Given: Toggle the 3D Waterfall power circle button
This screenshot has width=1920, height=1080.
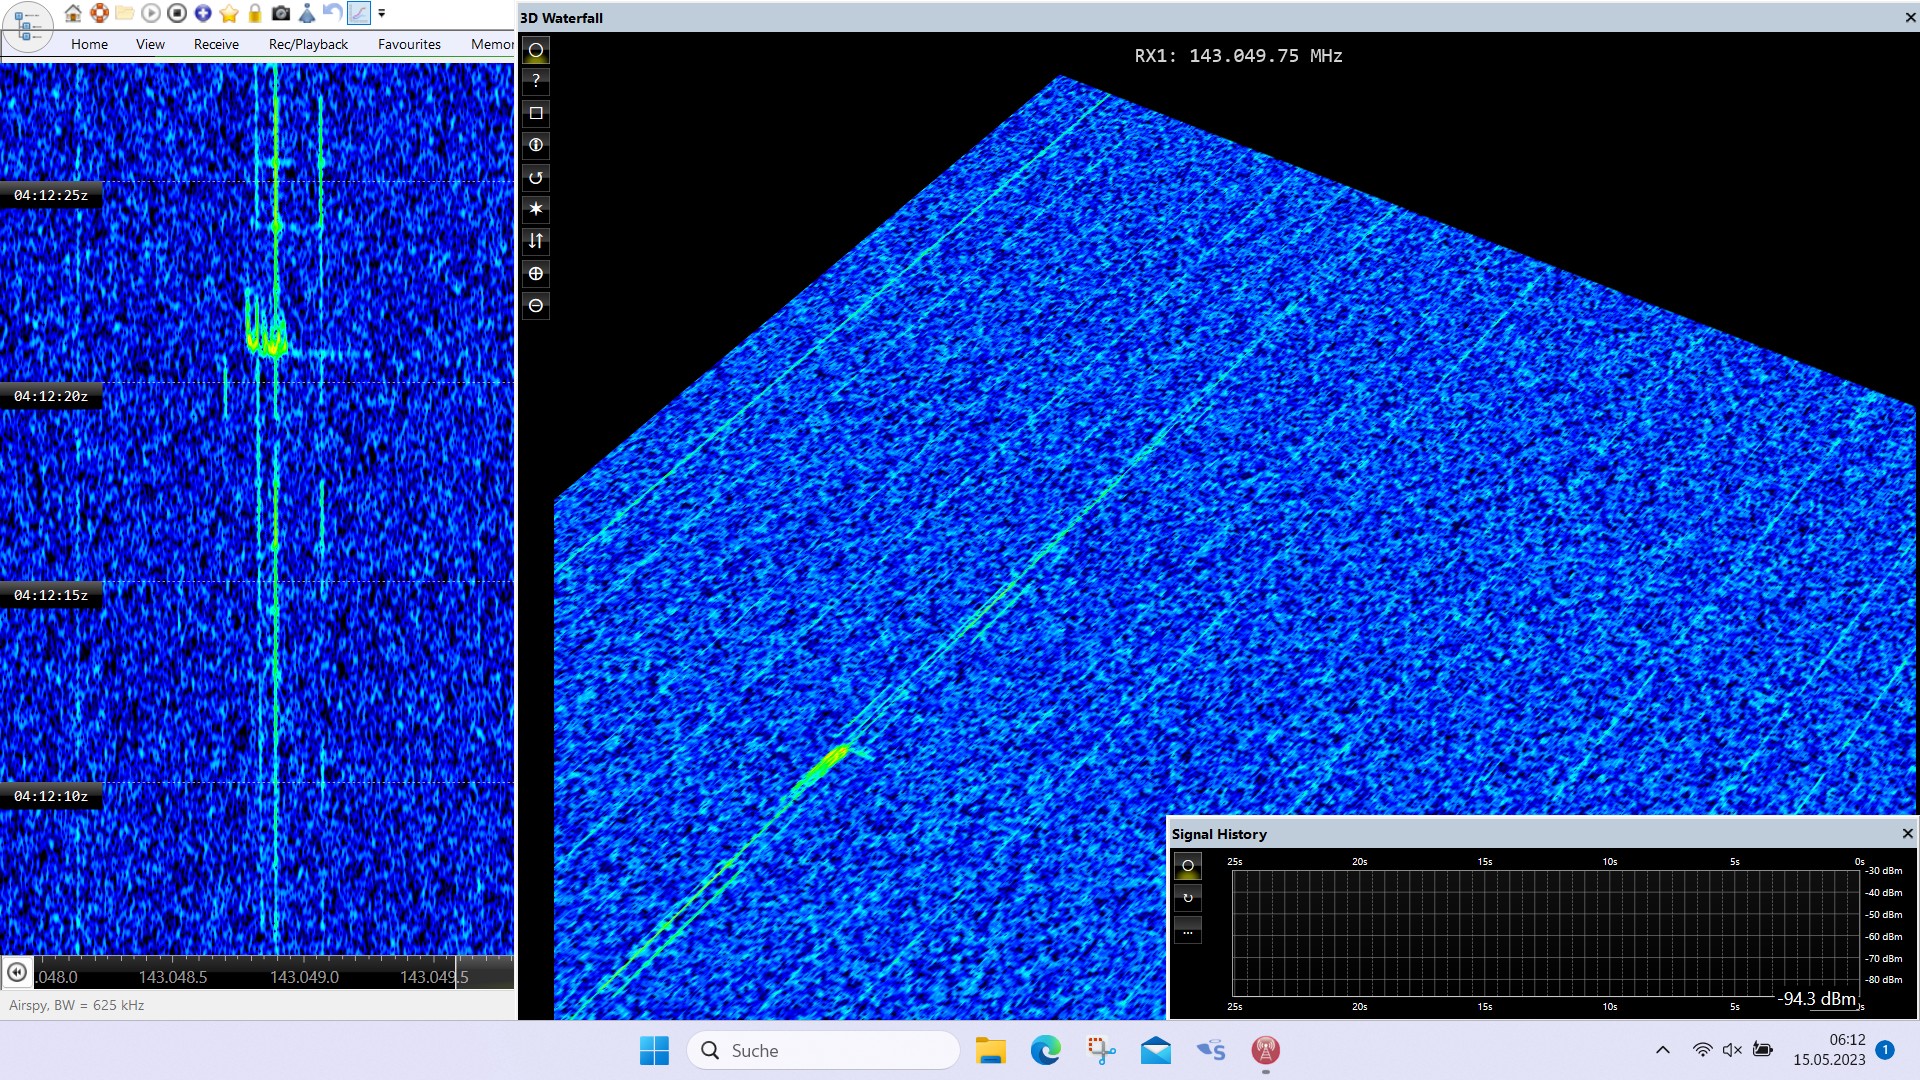Looking at the screenshot, I should [536, 50].
